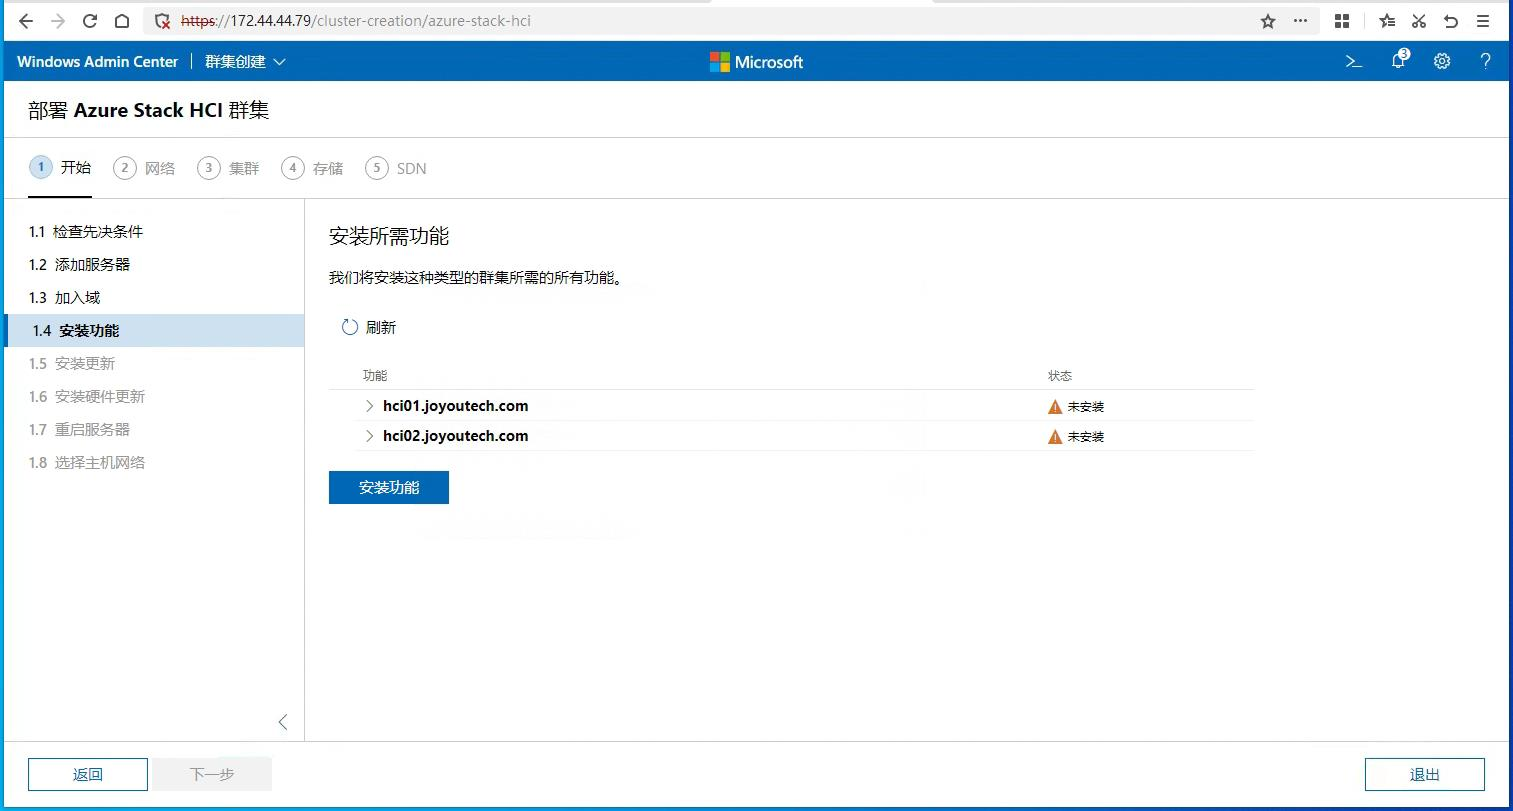Click the 刷新 refresh button
The image size is (1513, 811).
point(369,327)
